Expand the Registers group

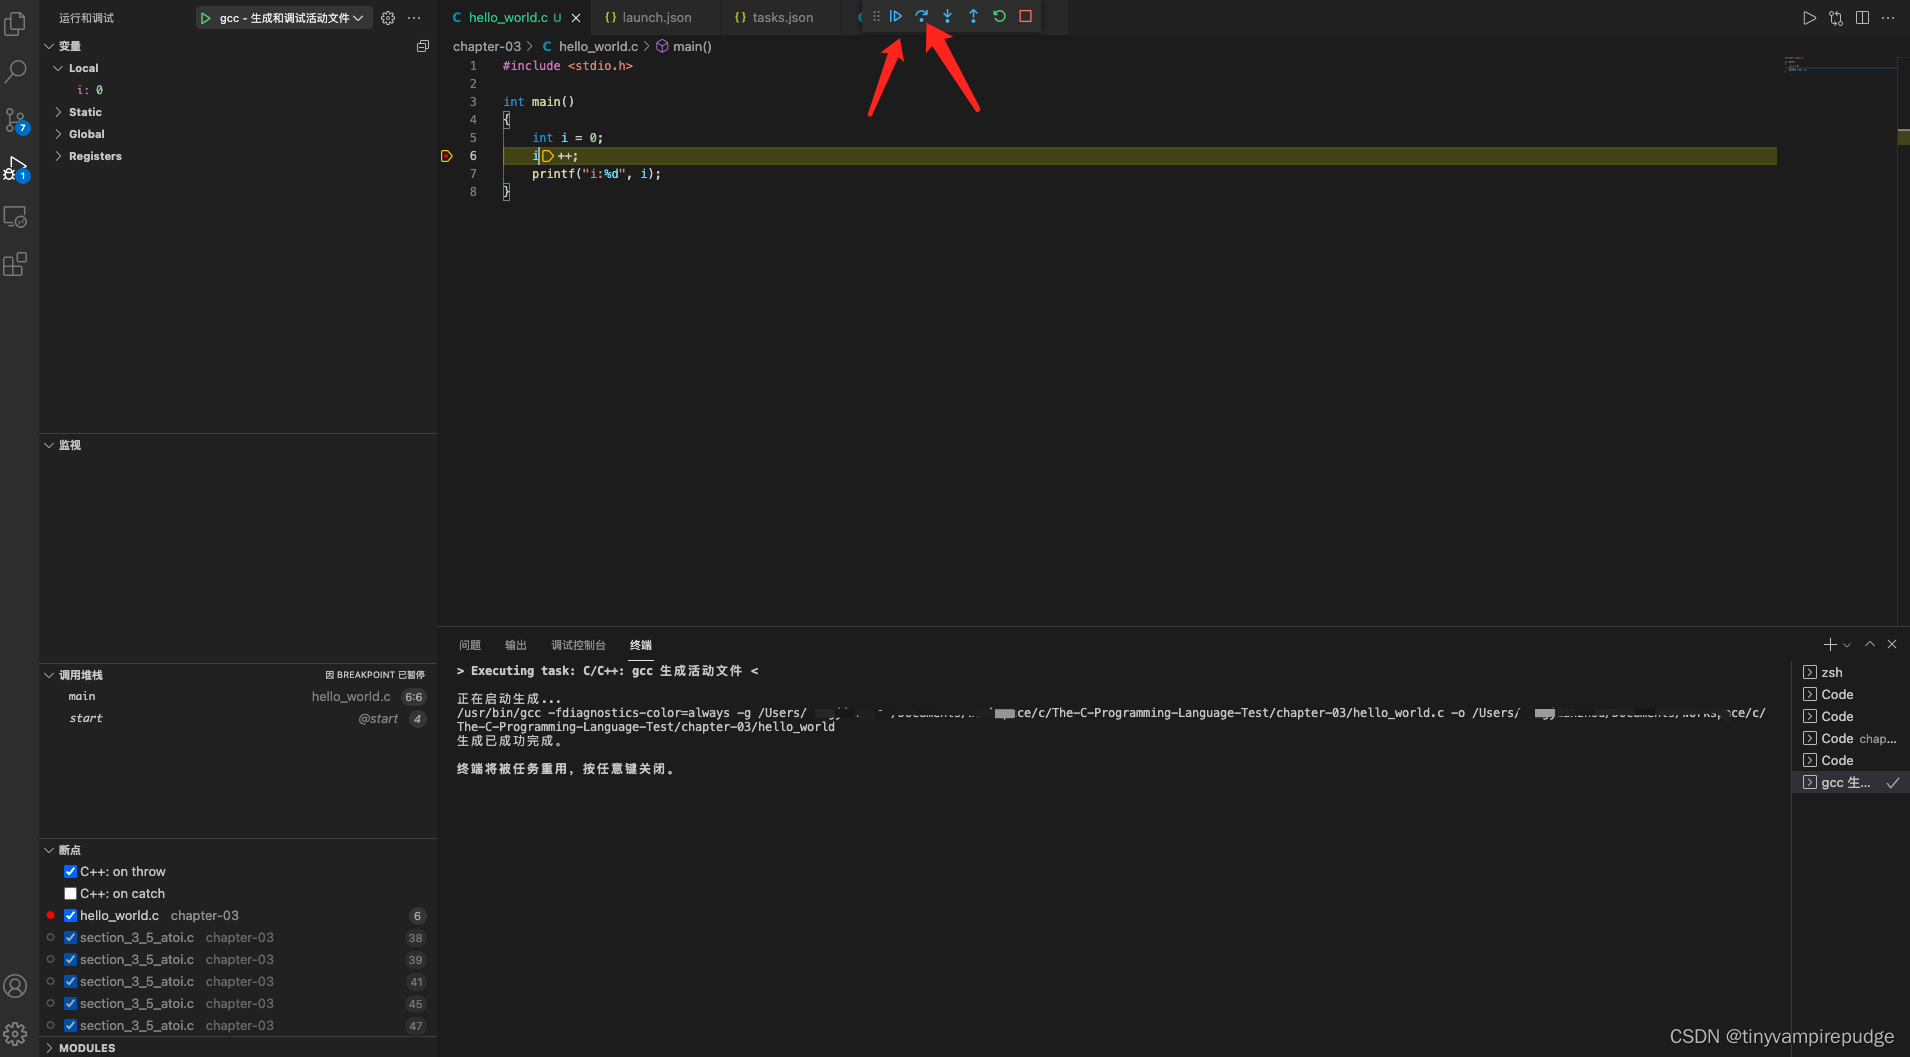point(58,156)
